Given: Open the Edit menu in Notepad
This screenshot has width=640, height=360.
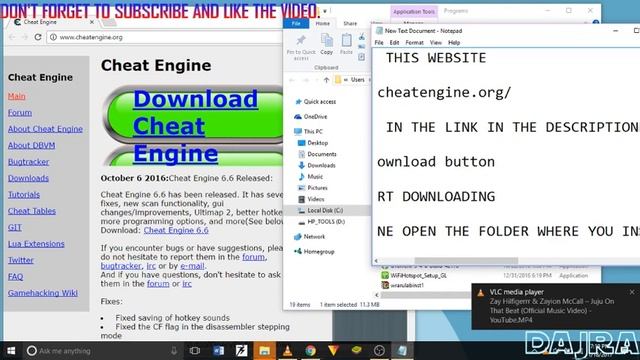Looking at the screenshot, I should tap(394, 42).
